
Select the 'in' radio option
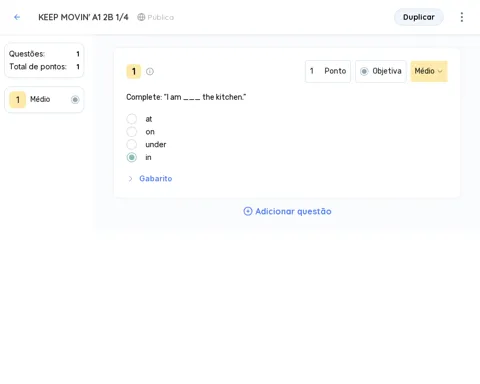coord(132,157)
